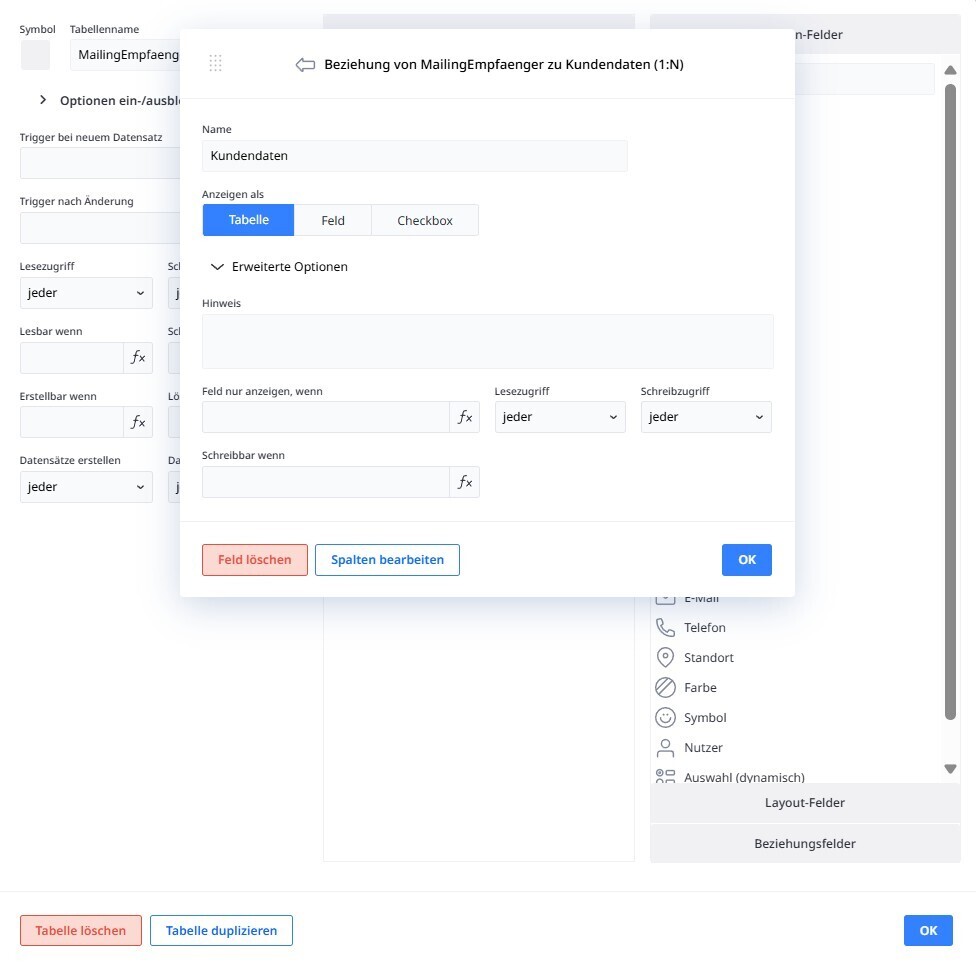Click the Telefon field icon
The height and width of the screenshot is (963, 976).
coord(665,627)
